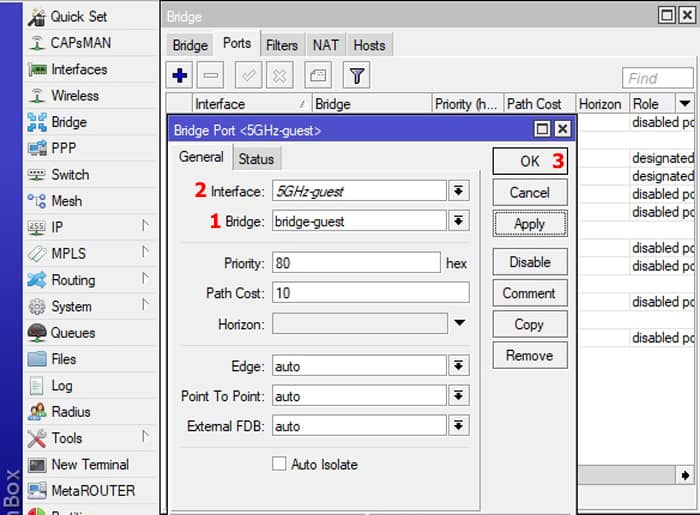Open Interfaces in the sidebar
This screenshot has width=700, height=515.
(x=91, y=69)
